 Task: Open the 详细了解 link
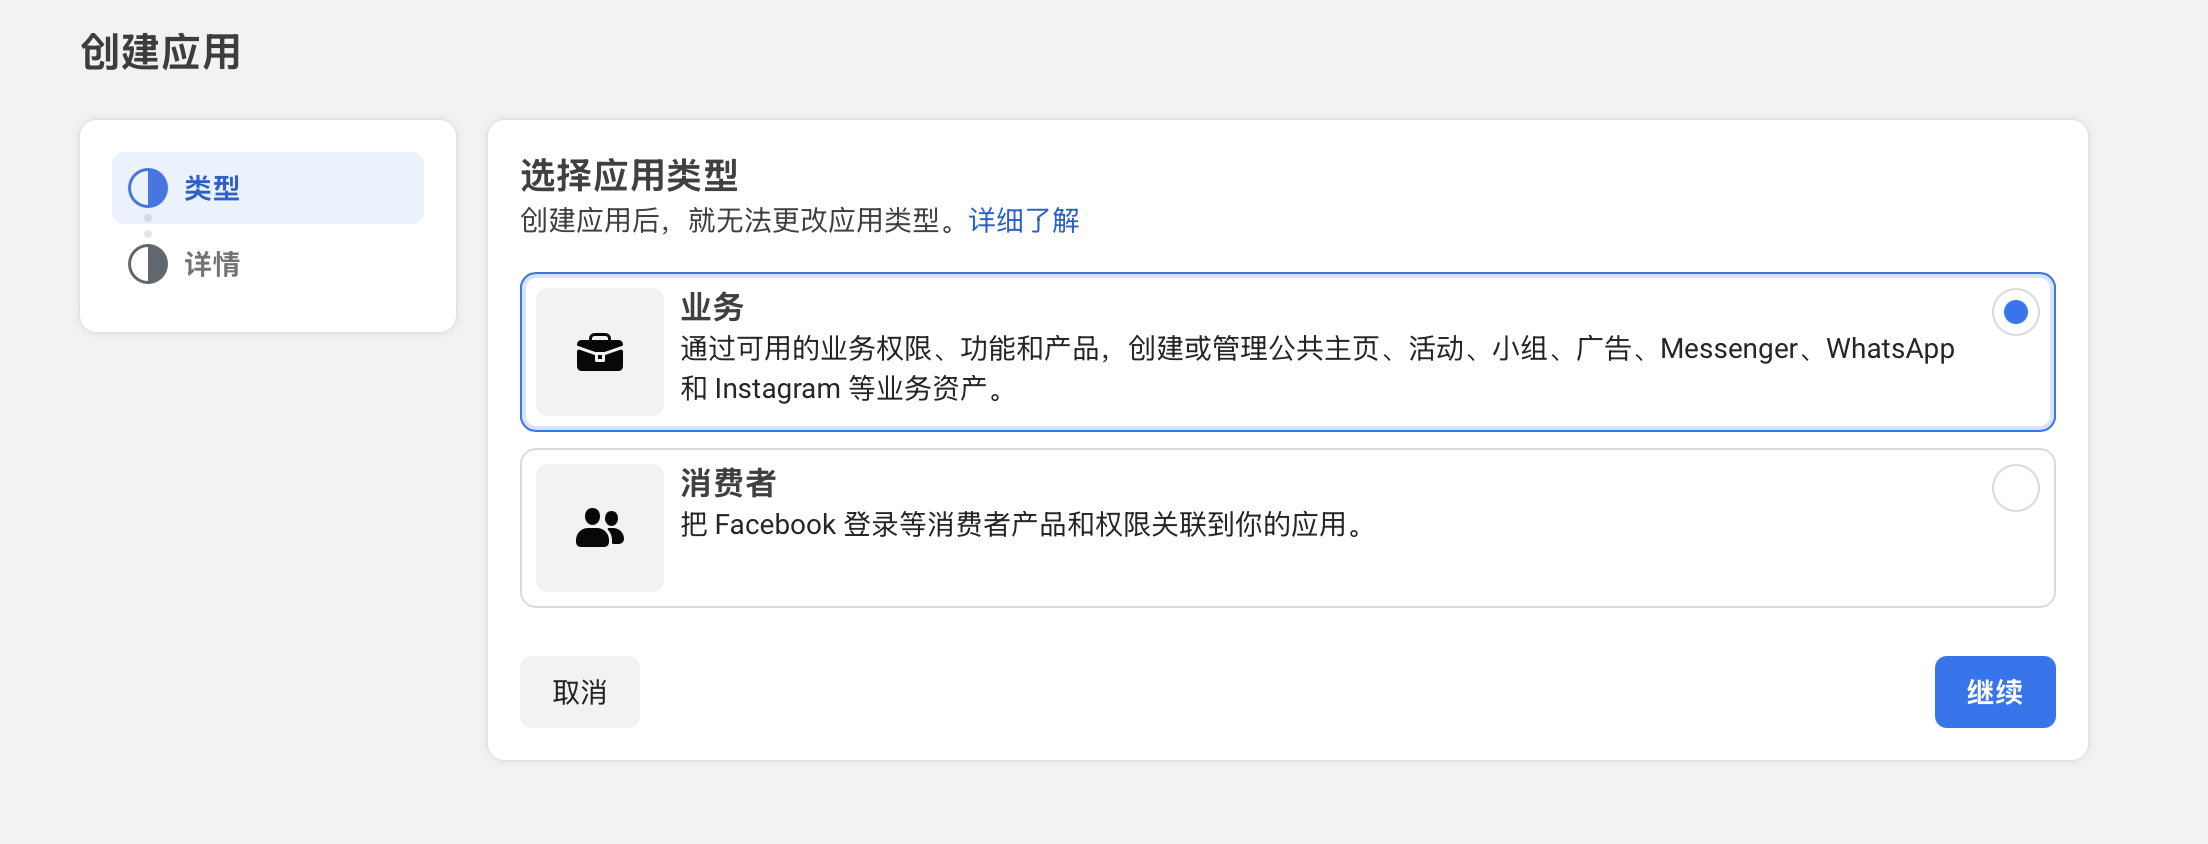1024,220
